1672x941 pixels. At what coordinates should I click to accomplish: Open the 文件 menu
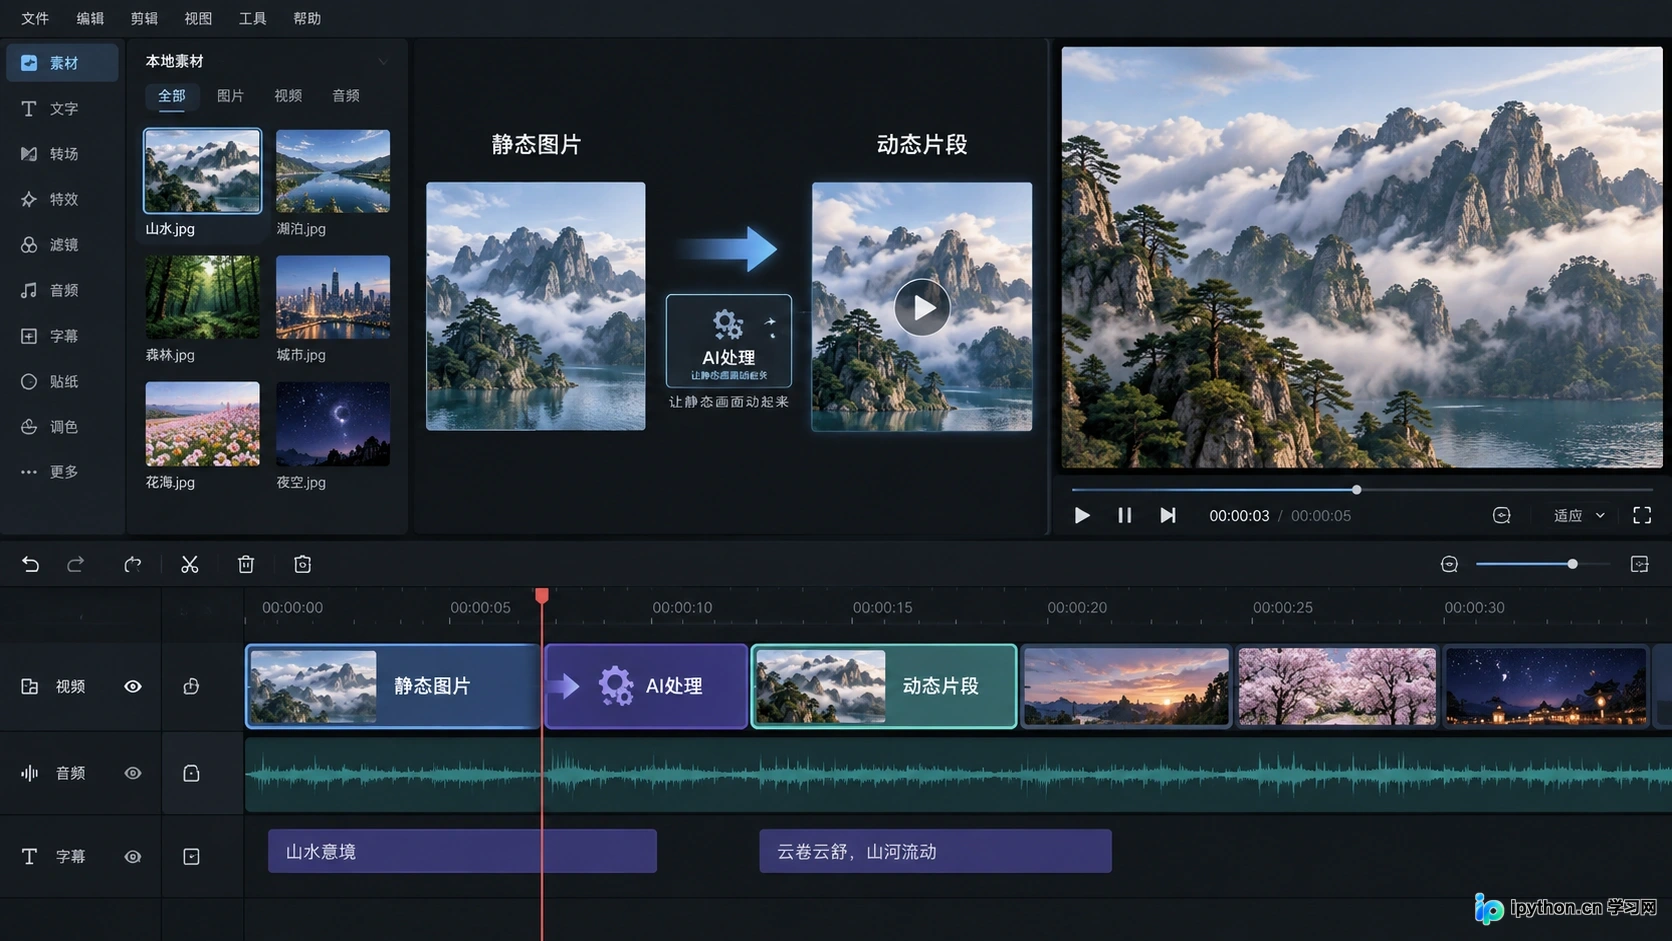(x=35, y=18)
